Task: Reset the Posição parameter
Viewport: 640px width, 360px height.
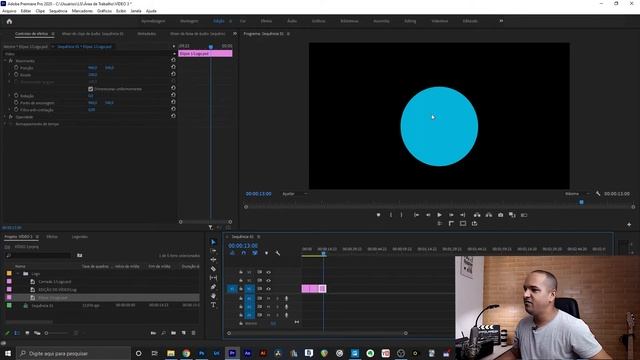Action: (x=173, y=67)
